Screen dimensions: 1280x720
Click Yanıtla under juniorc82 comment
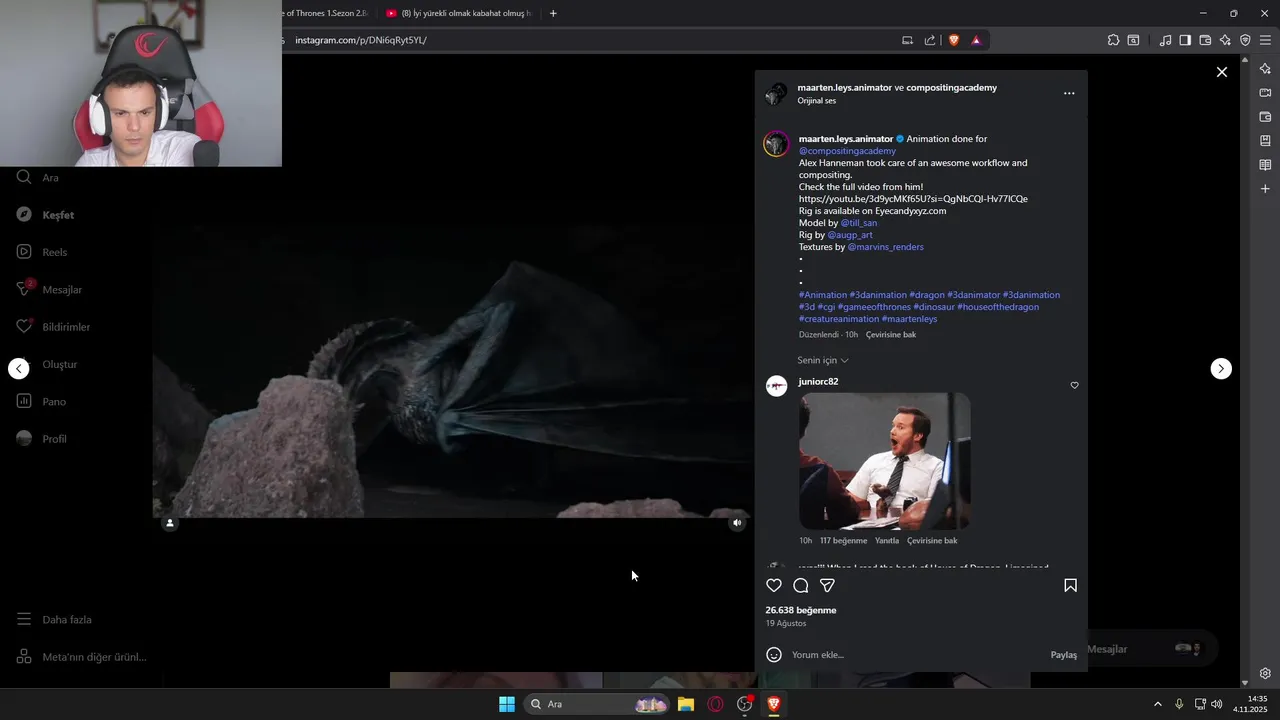click(x=887, y=541)
